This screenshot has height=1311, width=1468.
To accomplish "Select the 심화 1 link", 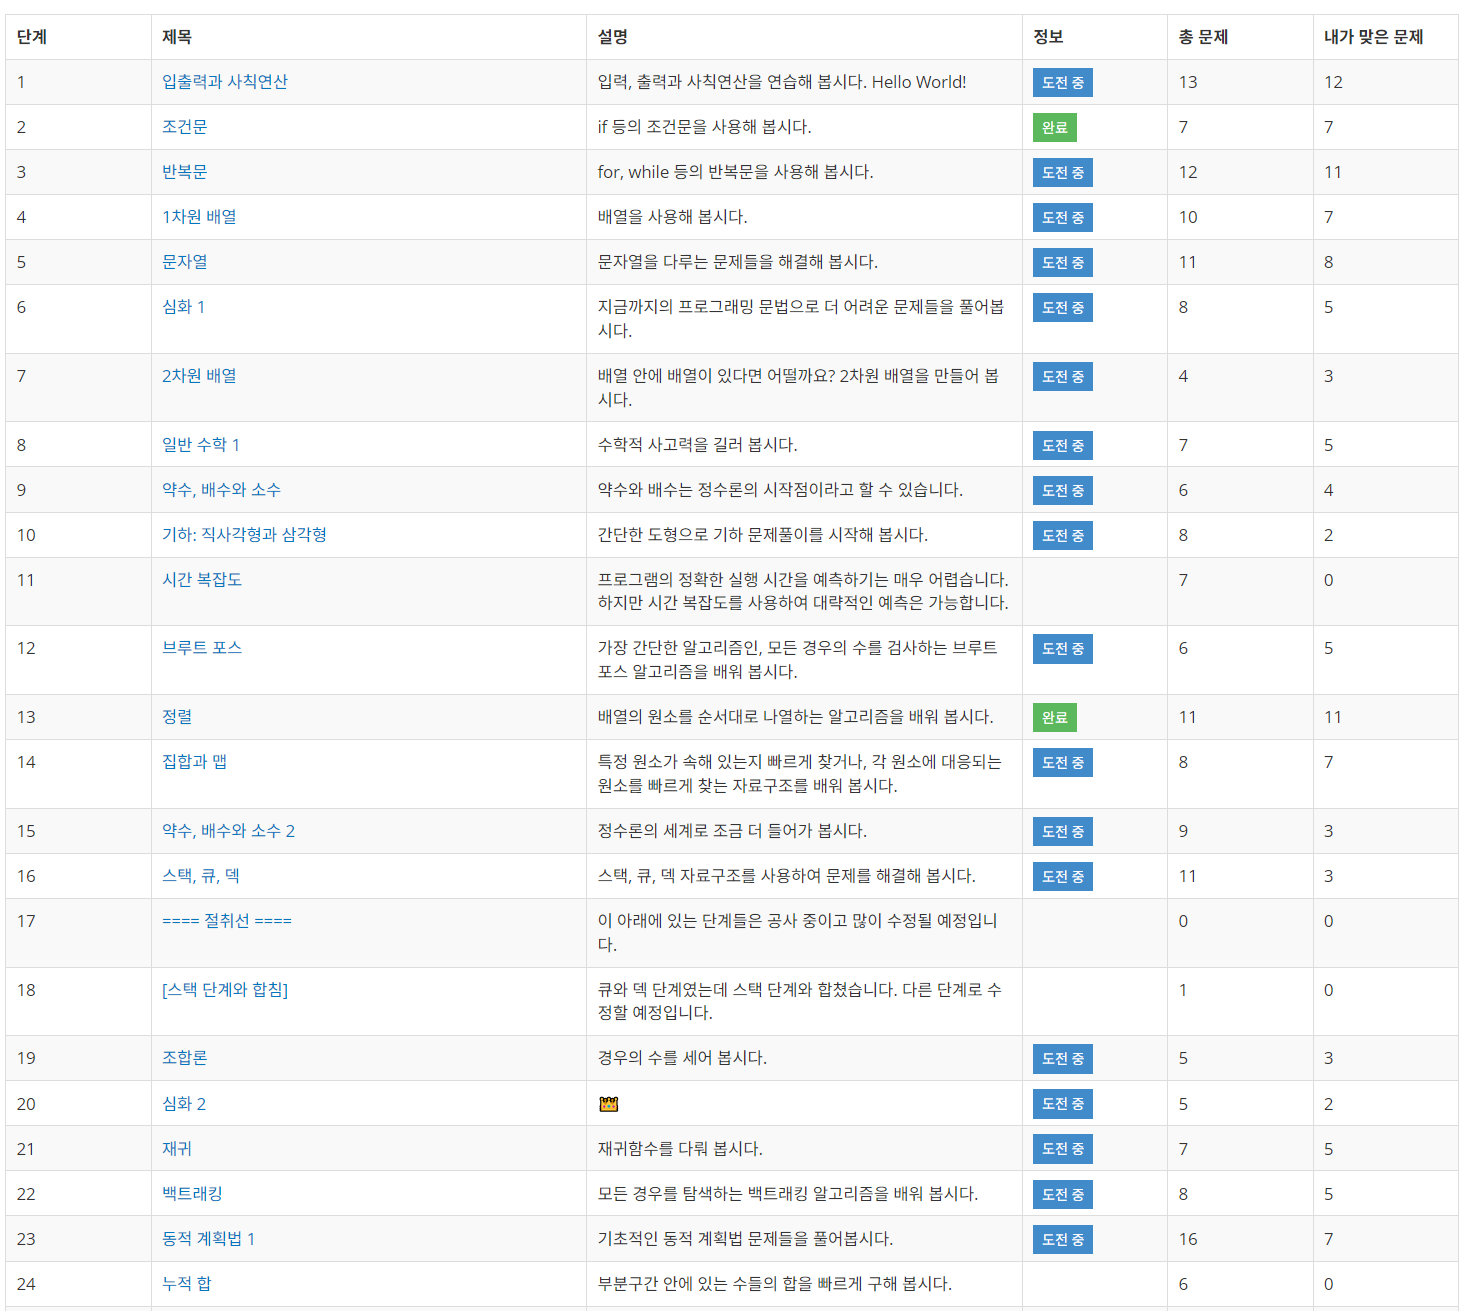I will [184, 307].
